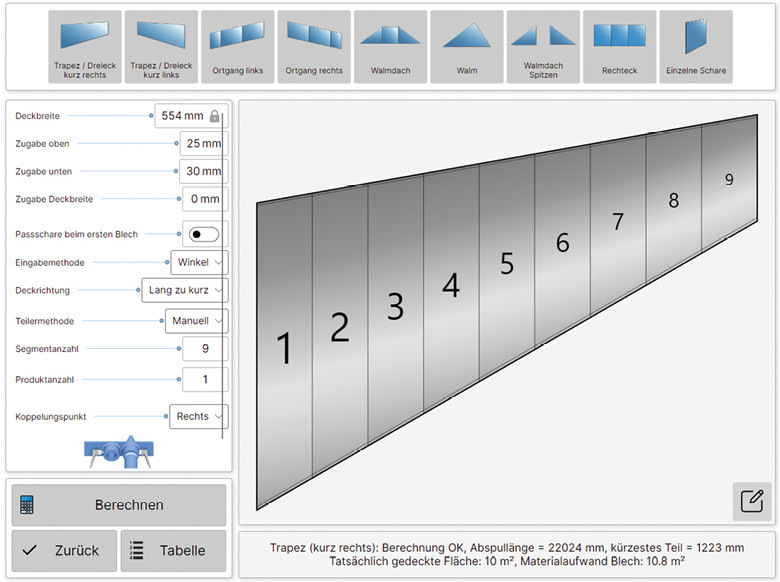Click the lock icon beside Deckbreite
Viewport: 780px width, 582px height.
[x=214, y=116]
